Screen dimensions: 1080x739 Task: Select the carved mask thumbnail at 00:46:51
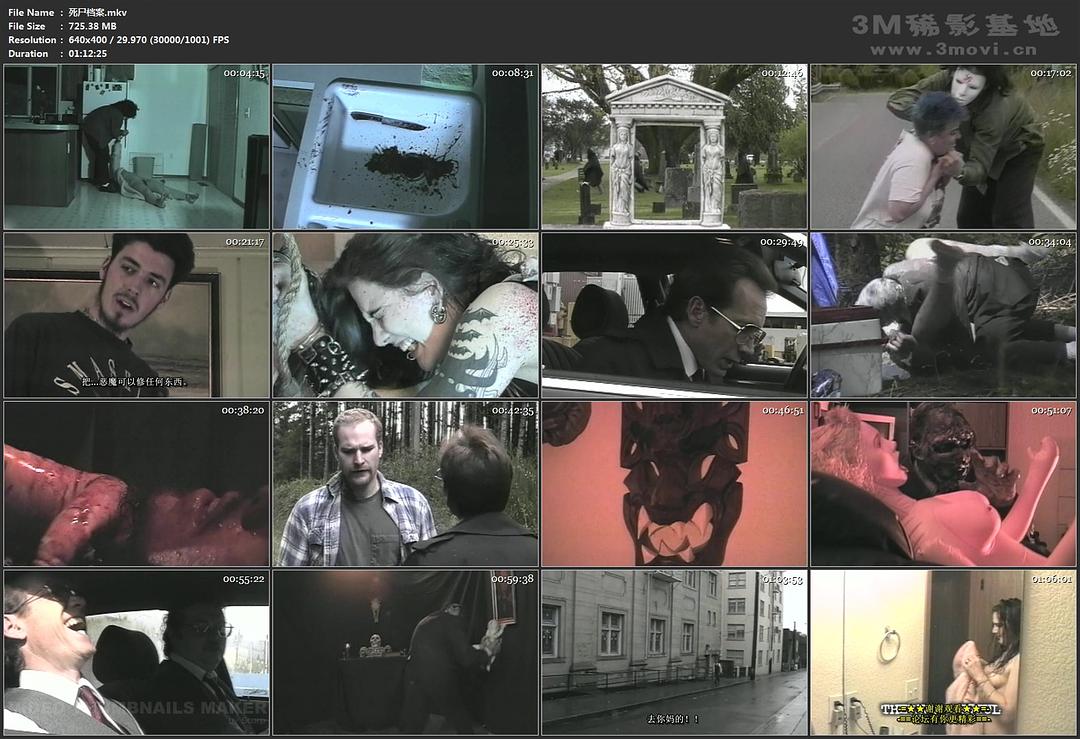674,484
